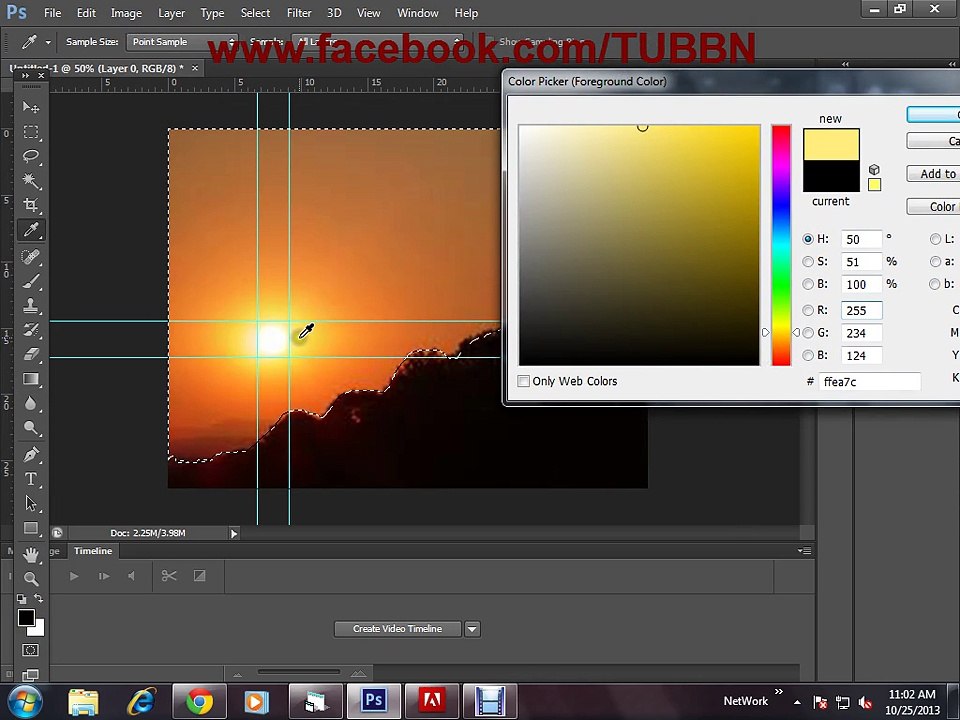Reset default foreground and background colors
The height and width of the screenshot is (720, 960).
pos(21,599)
